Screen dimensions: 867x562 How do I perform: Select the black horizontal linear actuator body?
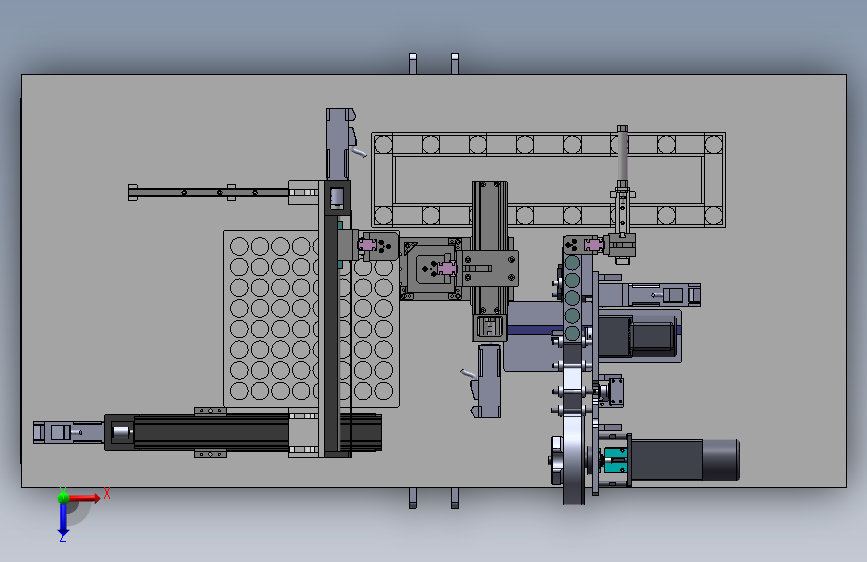point(243,432)
